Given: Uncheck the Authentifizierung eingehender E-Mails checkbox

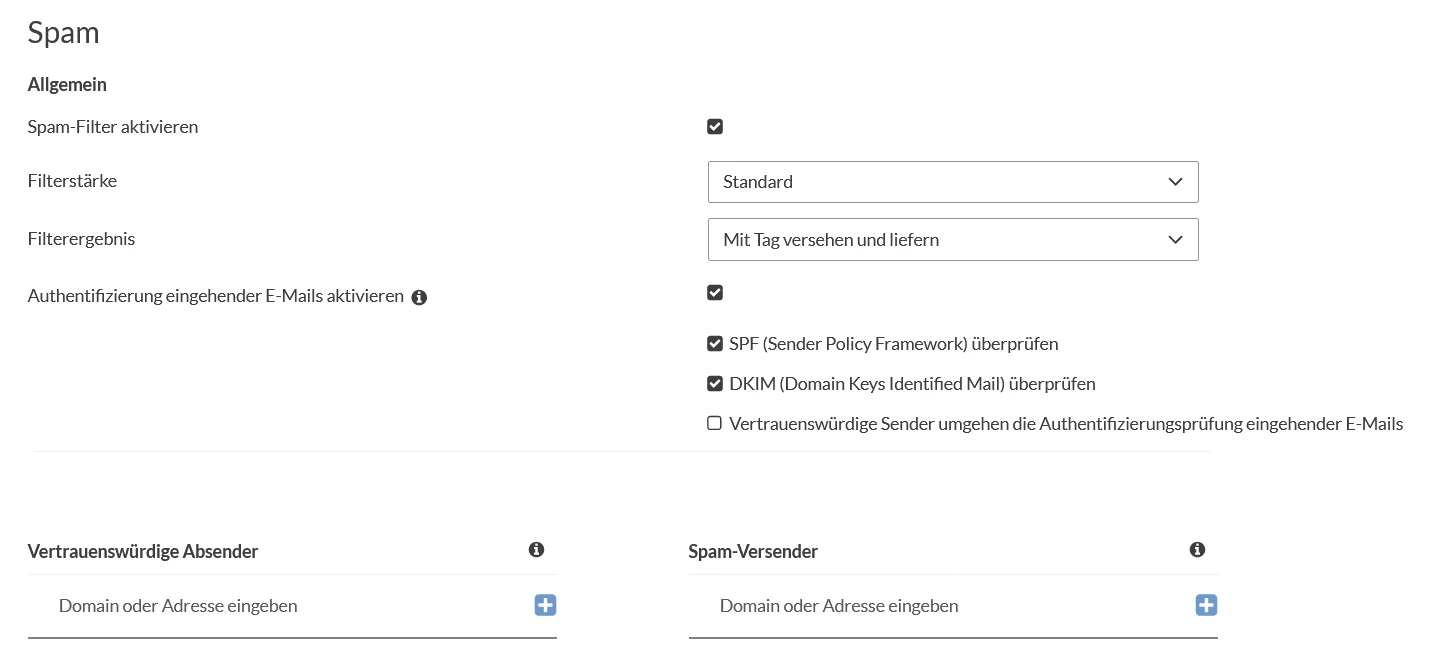Looking at the screenshot, I should 715,293.
